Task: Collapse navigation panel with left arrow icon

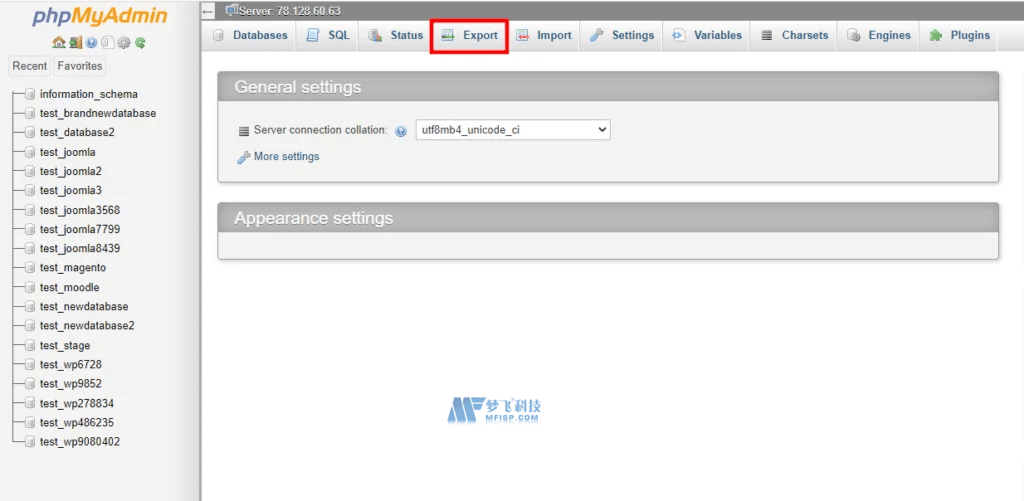Action: (208, 11)
